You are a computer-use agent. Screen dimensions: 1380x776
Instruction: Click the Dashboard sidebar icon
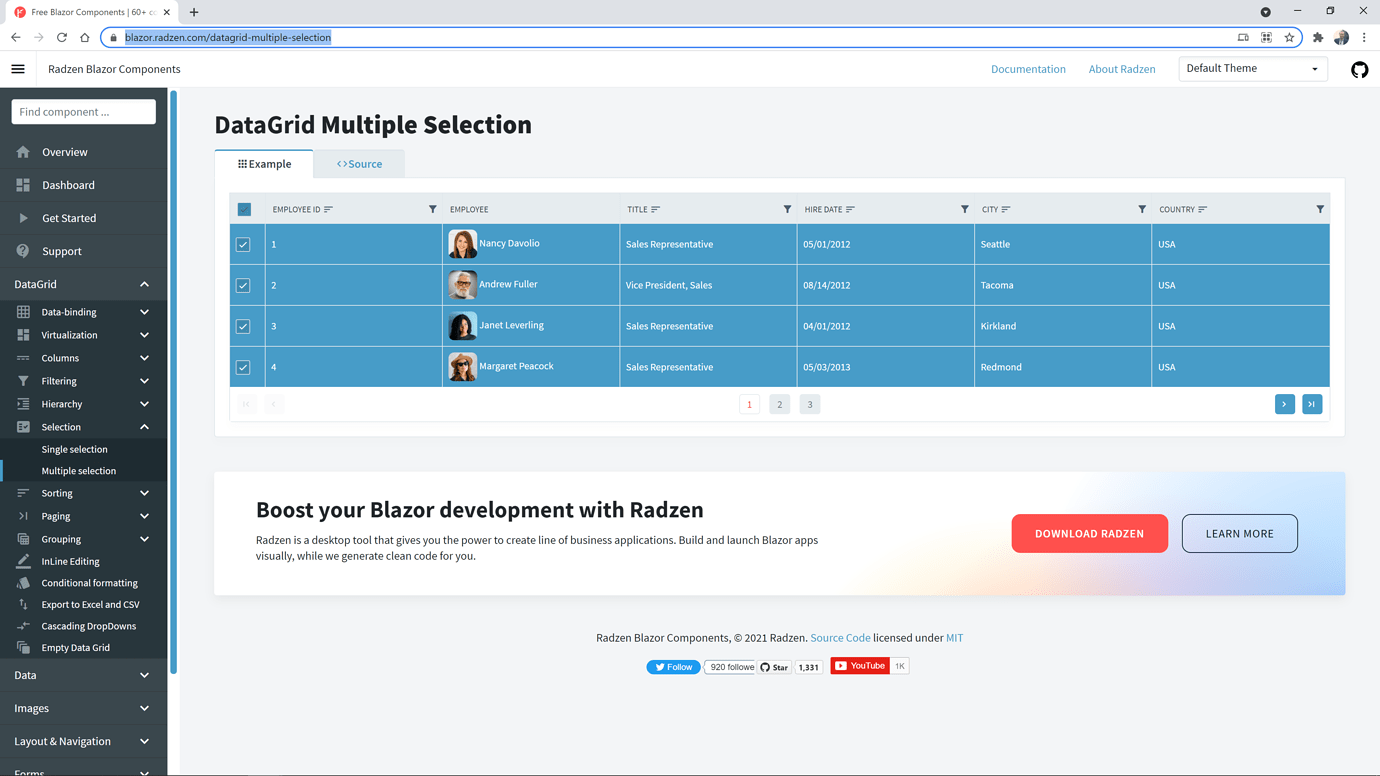23,185
